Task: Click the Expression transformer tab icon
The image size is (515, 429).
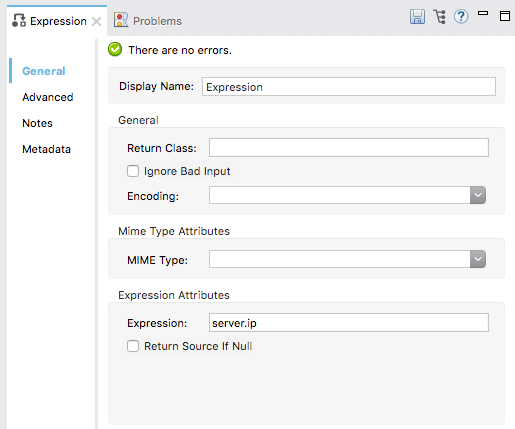Action: [x=19, y=20]
